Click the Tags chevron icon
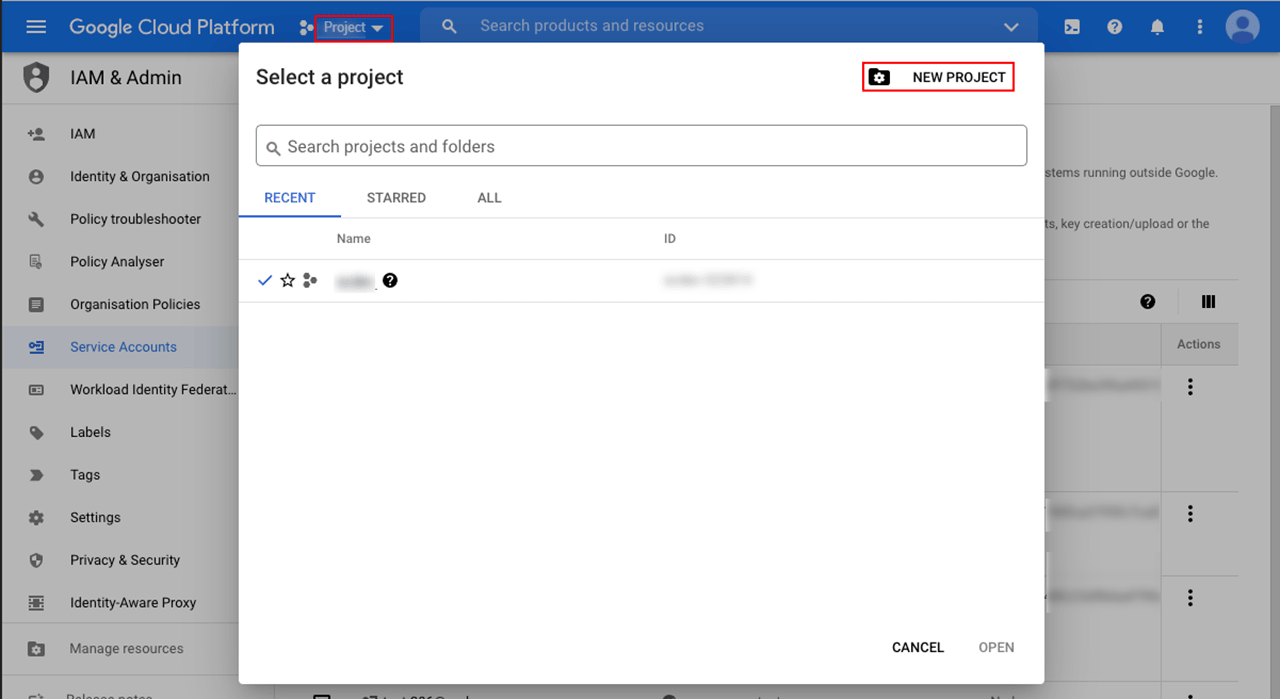The image size is (1280, 699). click(x=36, y=475)
